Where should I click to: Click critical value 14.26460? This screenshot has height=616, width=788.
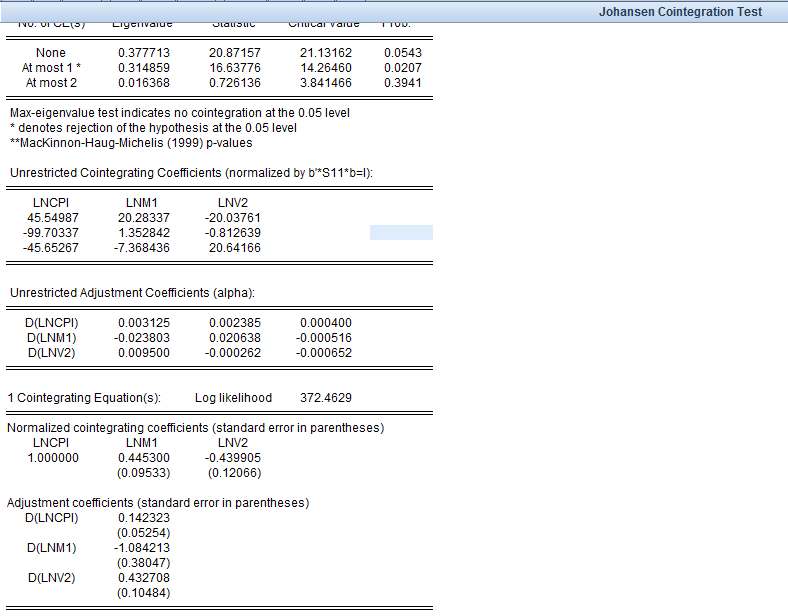(x=326, y=68)
